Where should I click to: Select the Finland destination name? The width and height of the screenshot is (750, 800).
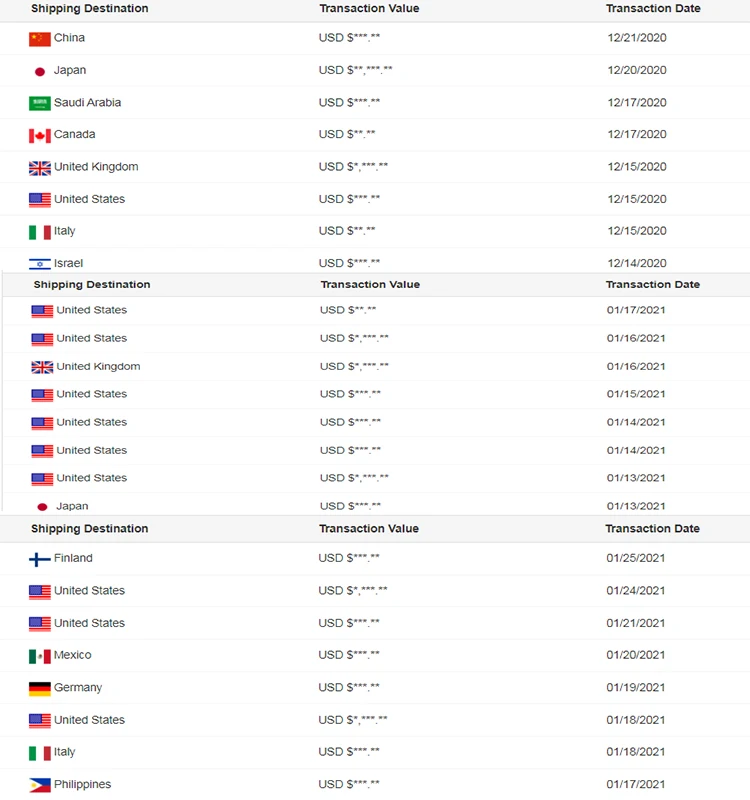tap(73, 559)
